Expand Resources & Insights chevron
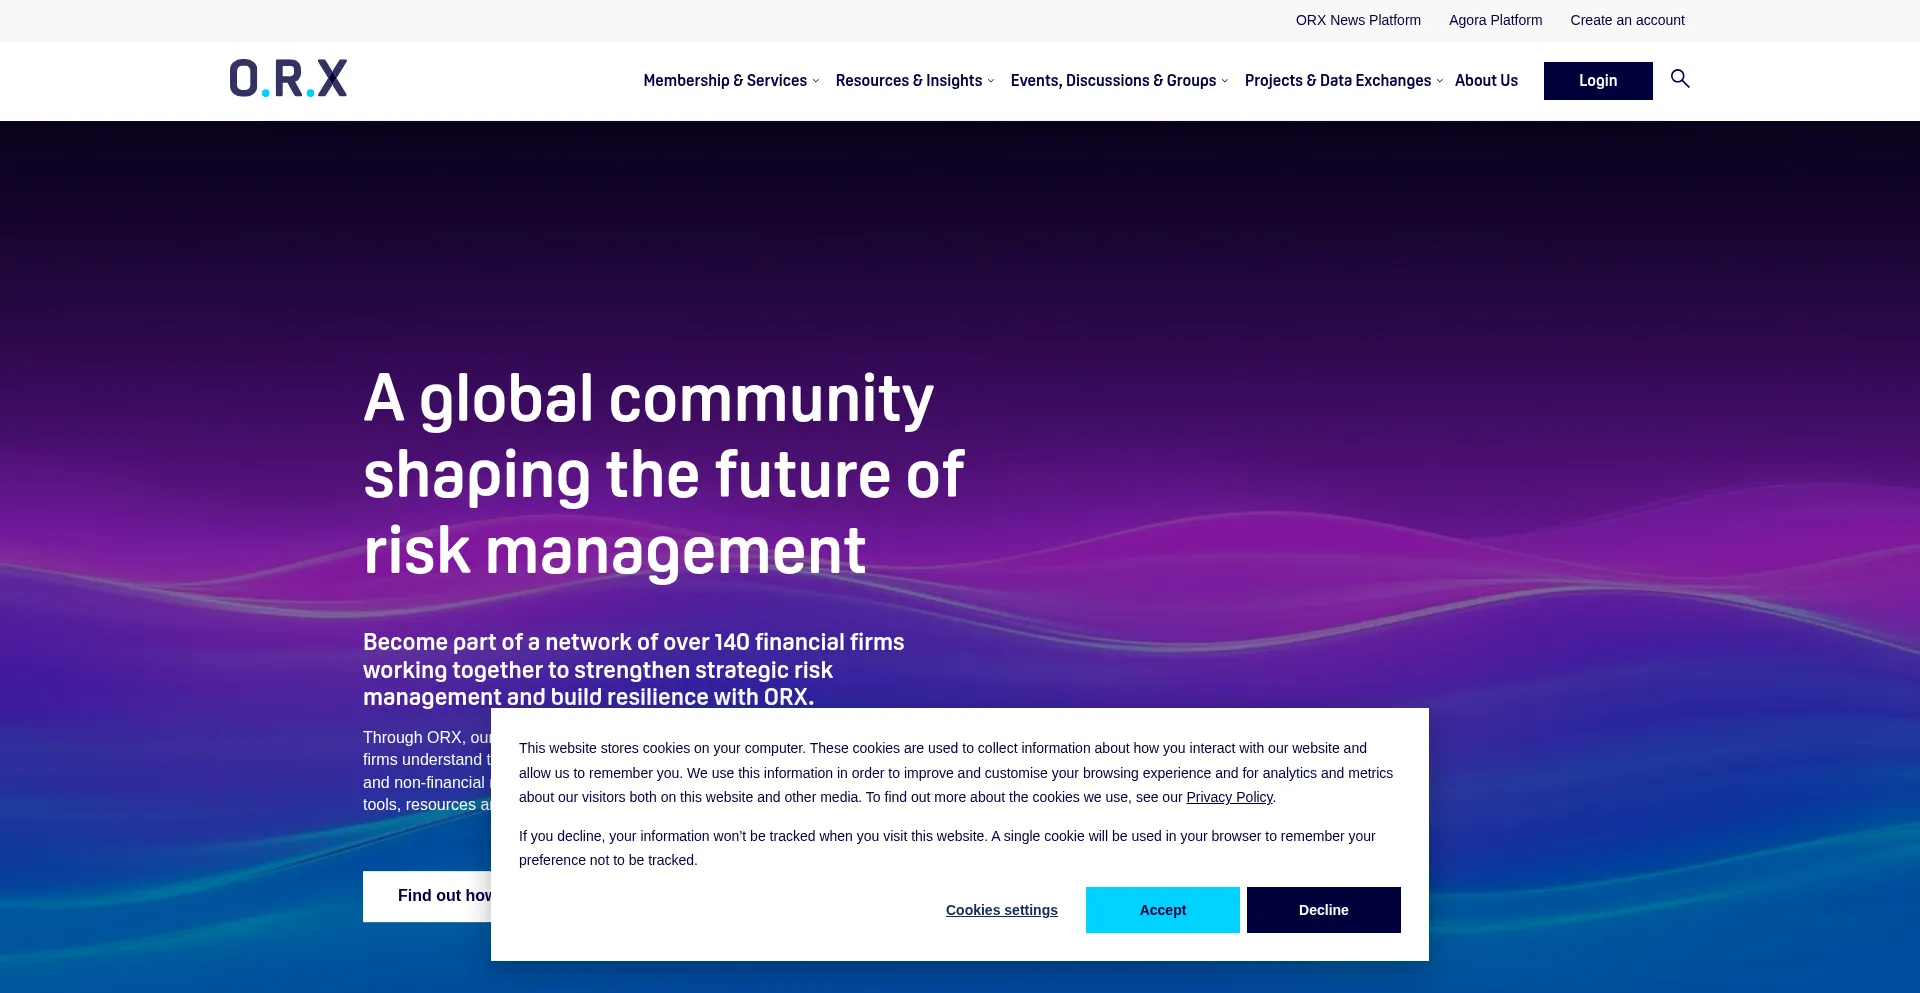 click(x=991, y=81)
